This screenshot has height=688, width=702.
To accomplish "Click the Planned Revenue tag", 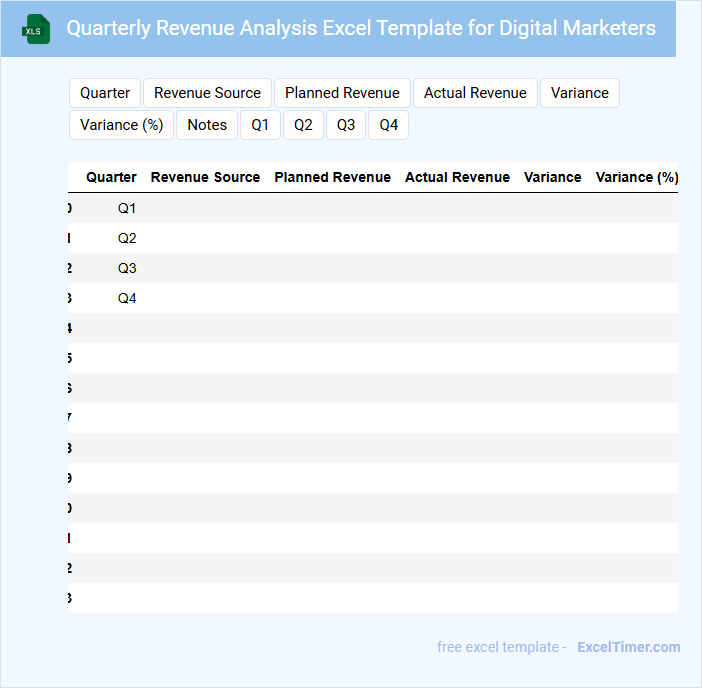I will 342,93.
